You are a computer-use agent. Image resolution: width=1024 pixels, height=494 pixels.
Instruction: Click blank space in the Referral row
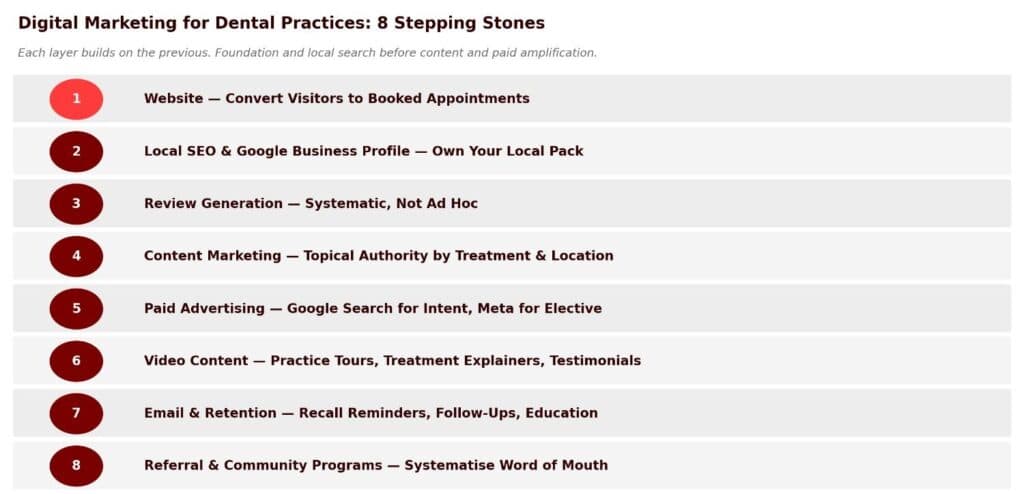(820, 465)
